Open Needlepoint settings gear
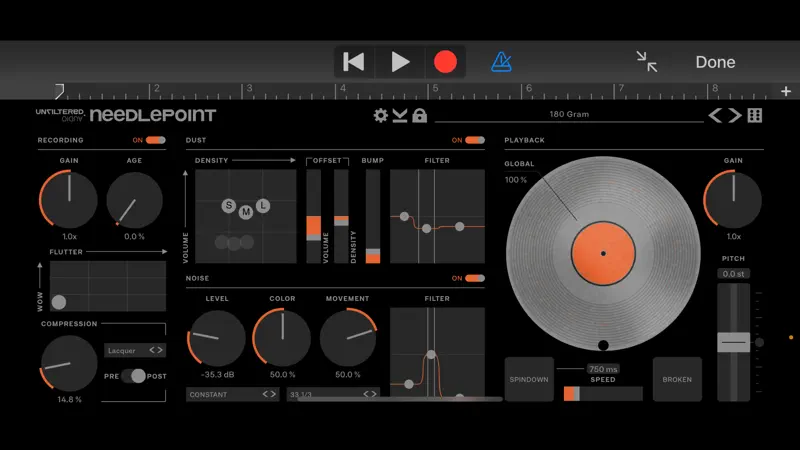Image resolution: width=800 pixels, height=450 pixels. pos(381,115)
